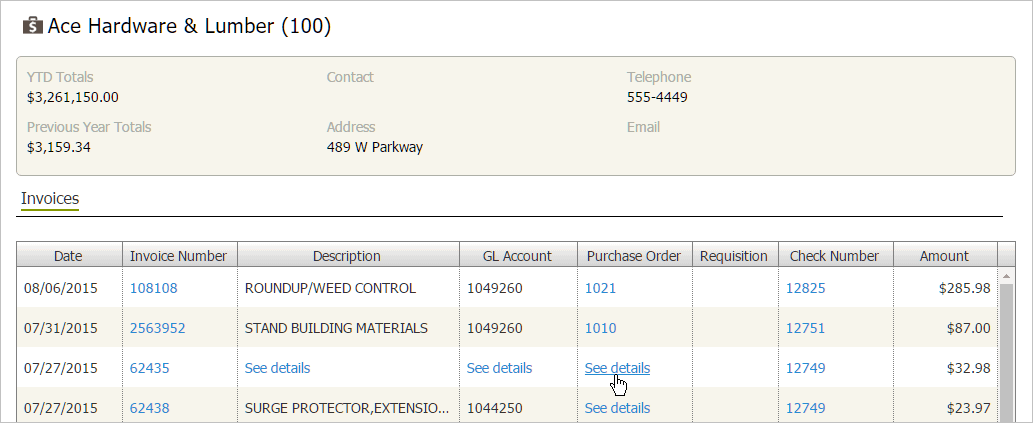Click Purchase Order See details for invoice 62438
Screen dimensions: 1033x423
[x=617, y=408]
